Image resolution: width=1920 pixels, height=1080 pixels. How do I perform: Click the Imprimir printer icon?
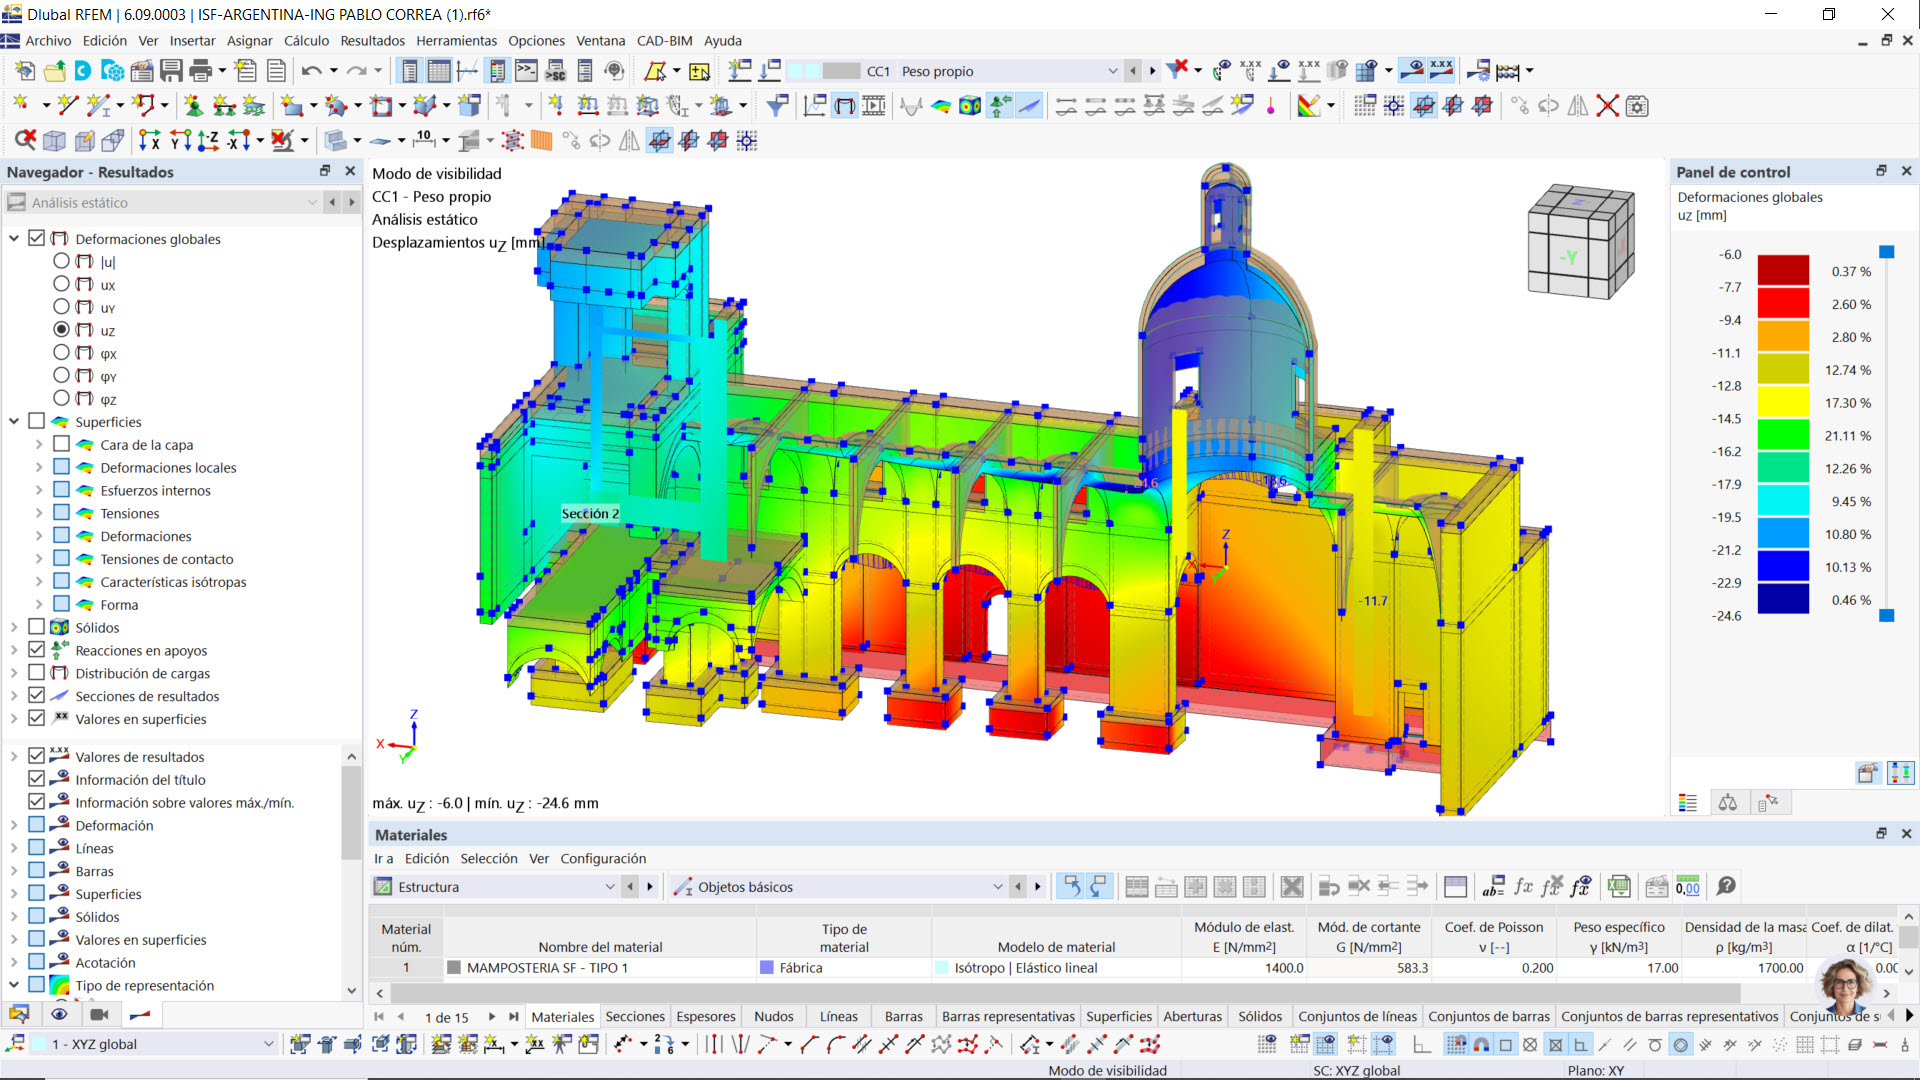pyautogui.click(x=199, y=70)
